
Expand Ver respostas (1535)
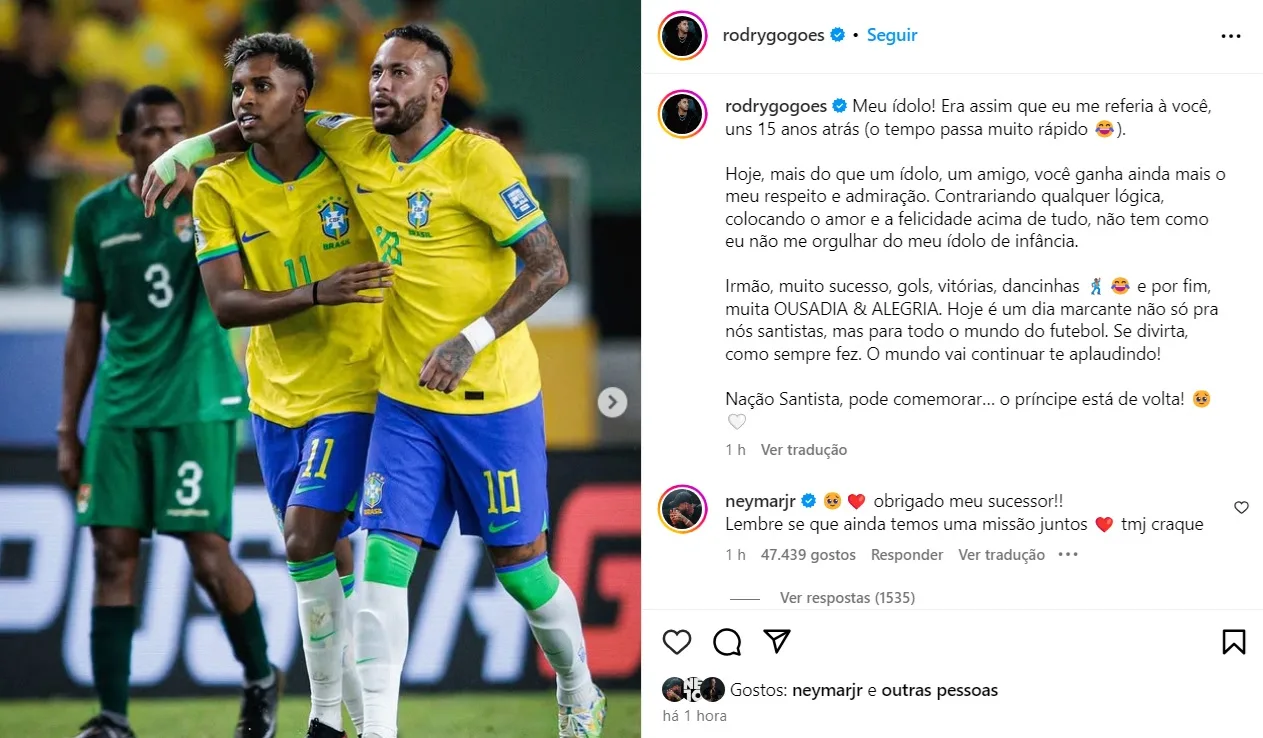click(x=847, y=598)
